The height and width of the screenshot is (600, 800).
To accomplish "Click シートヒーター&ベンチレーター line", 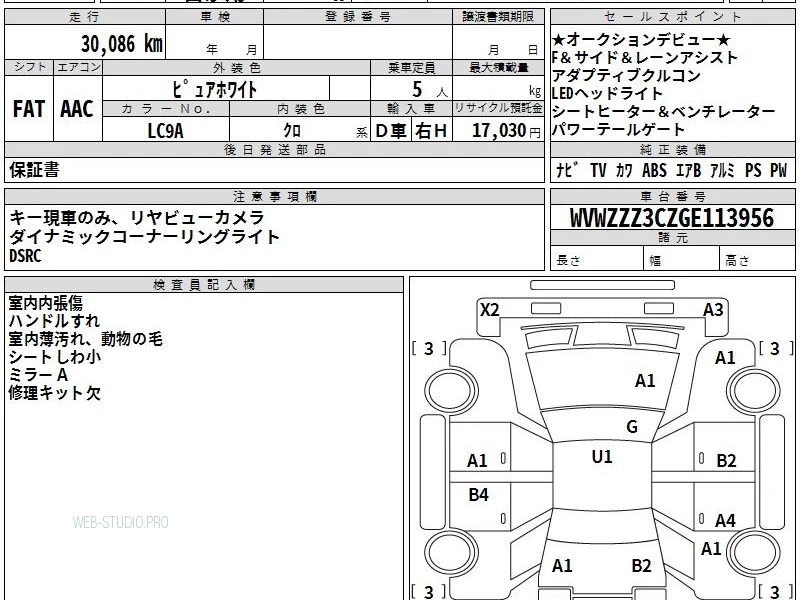I will click(x=663, y=111).
